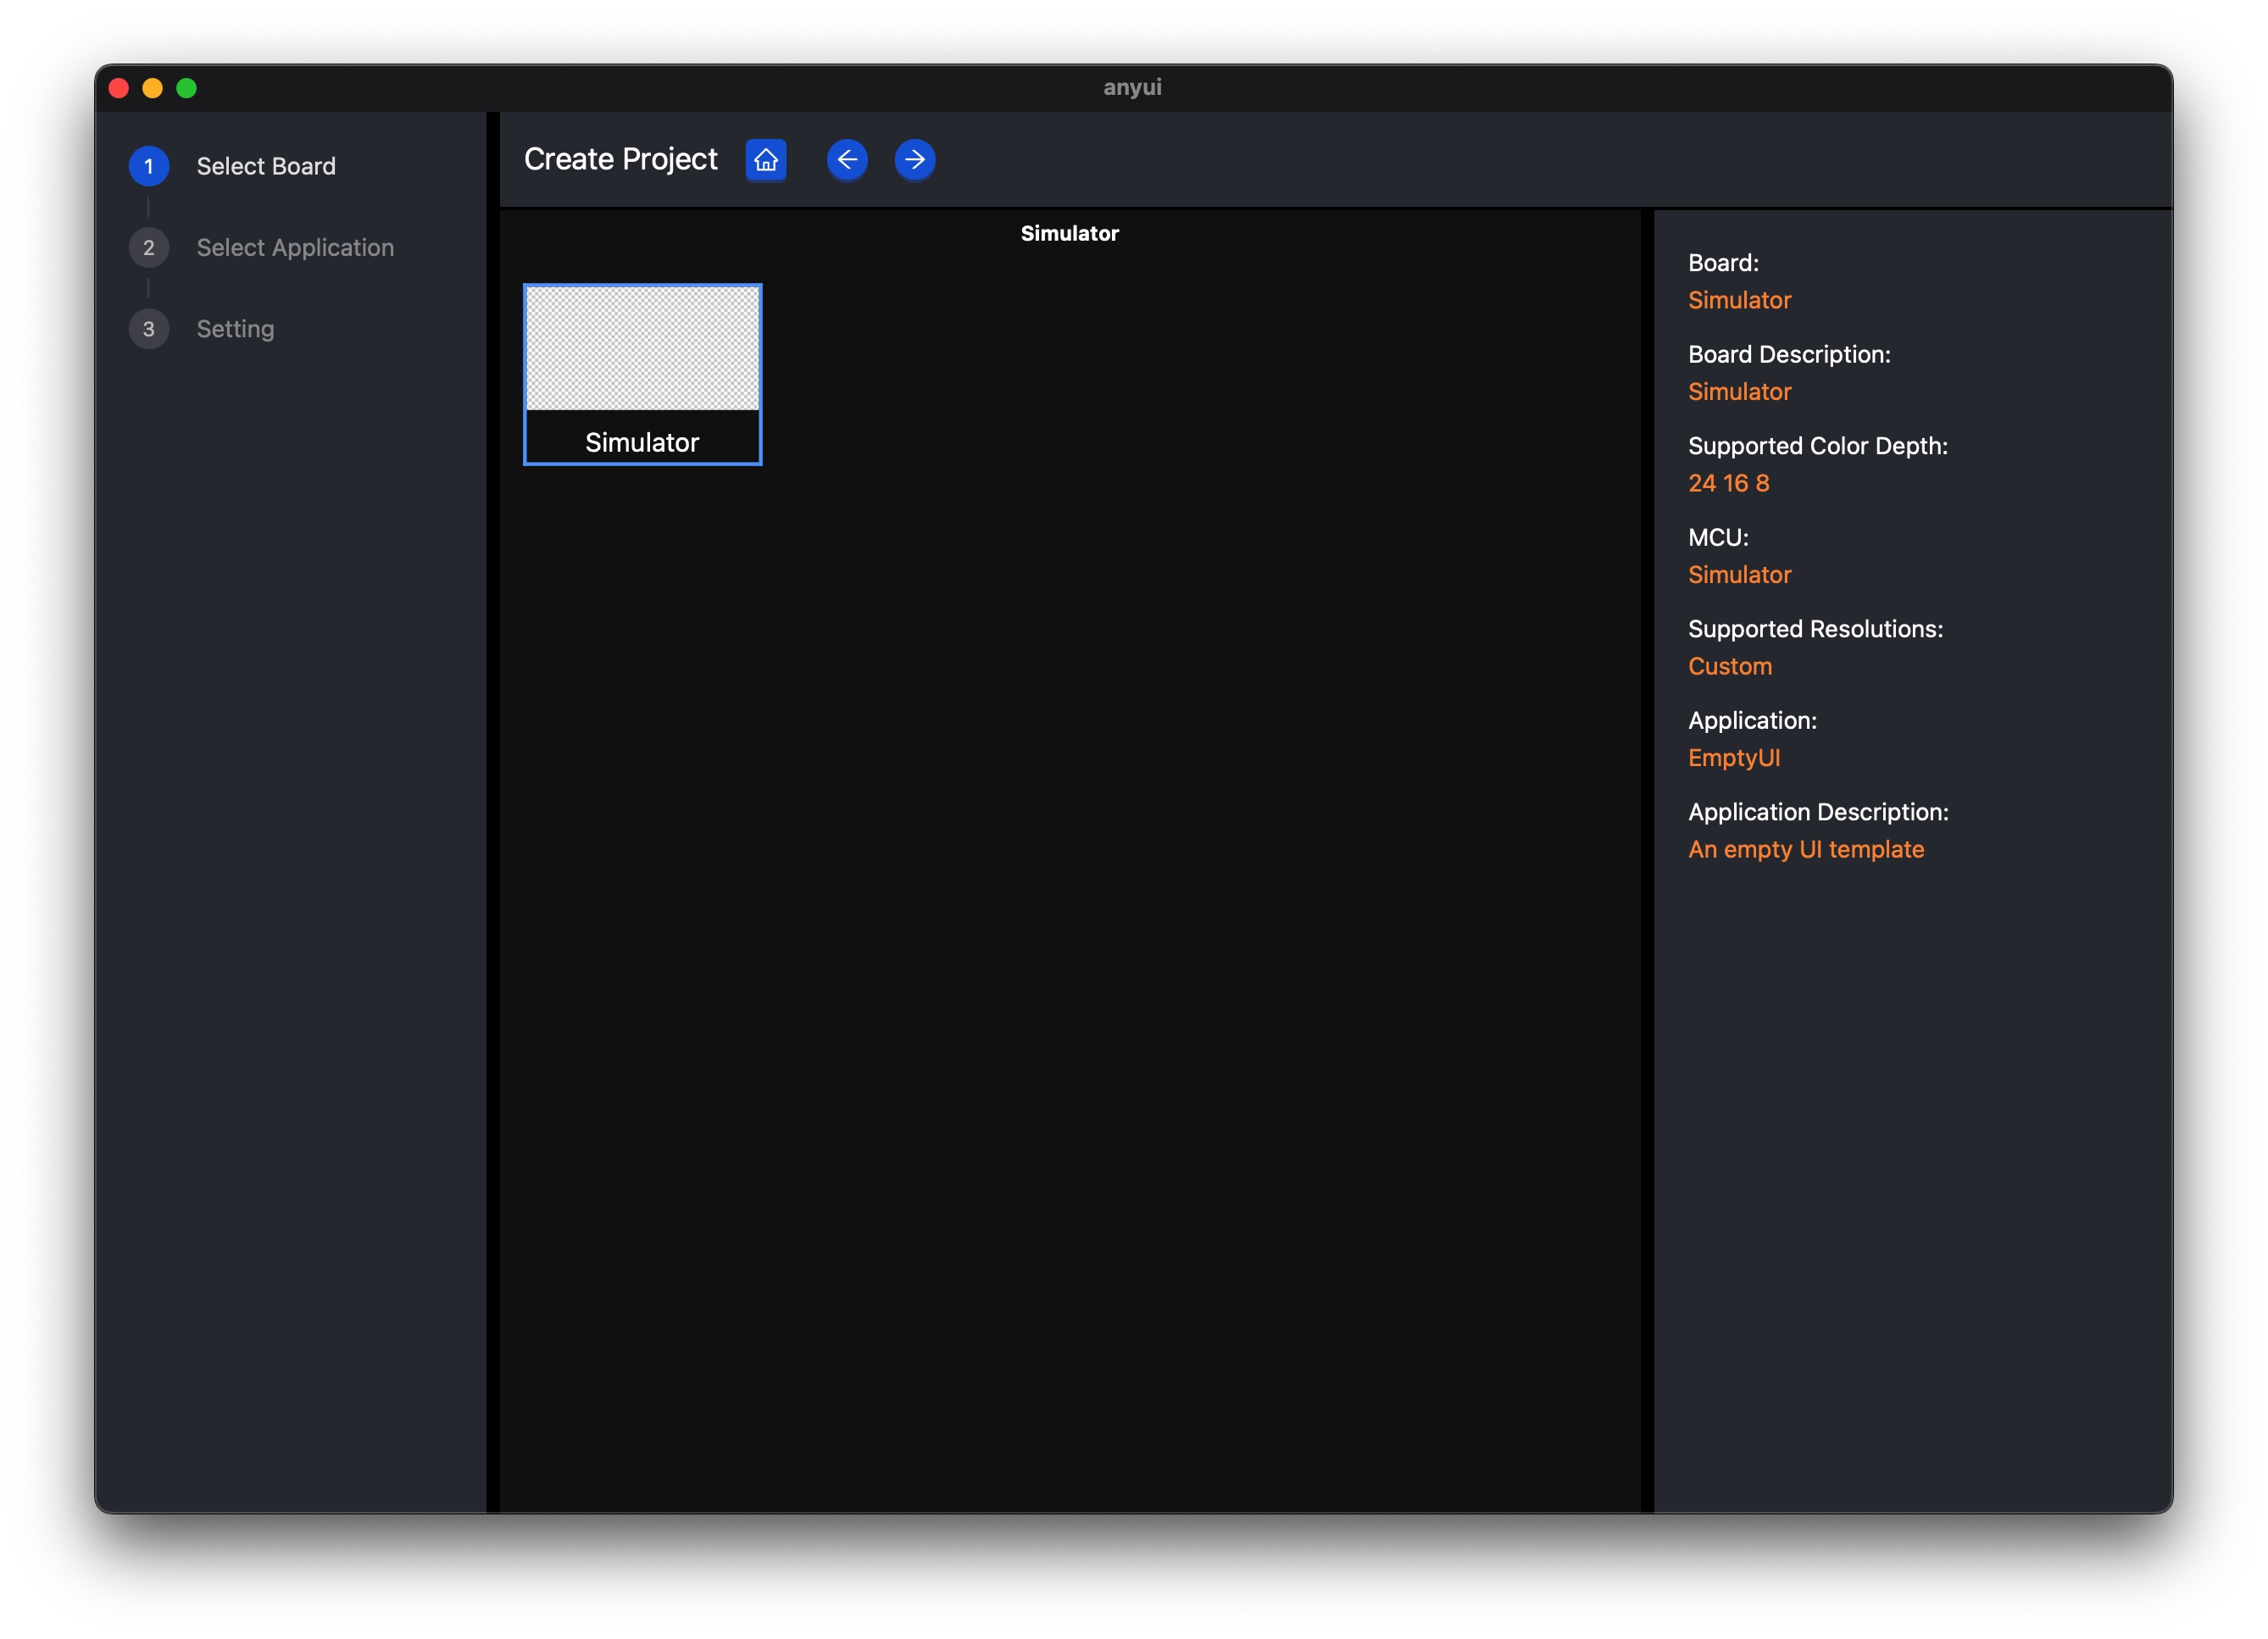The width and height of the screenshot is (2268, 1639).
Task: Click step 2 circle icon
Action: click(x=149, y=248)
